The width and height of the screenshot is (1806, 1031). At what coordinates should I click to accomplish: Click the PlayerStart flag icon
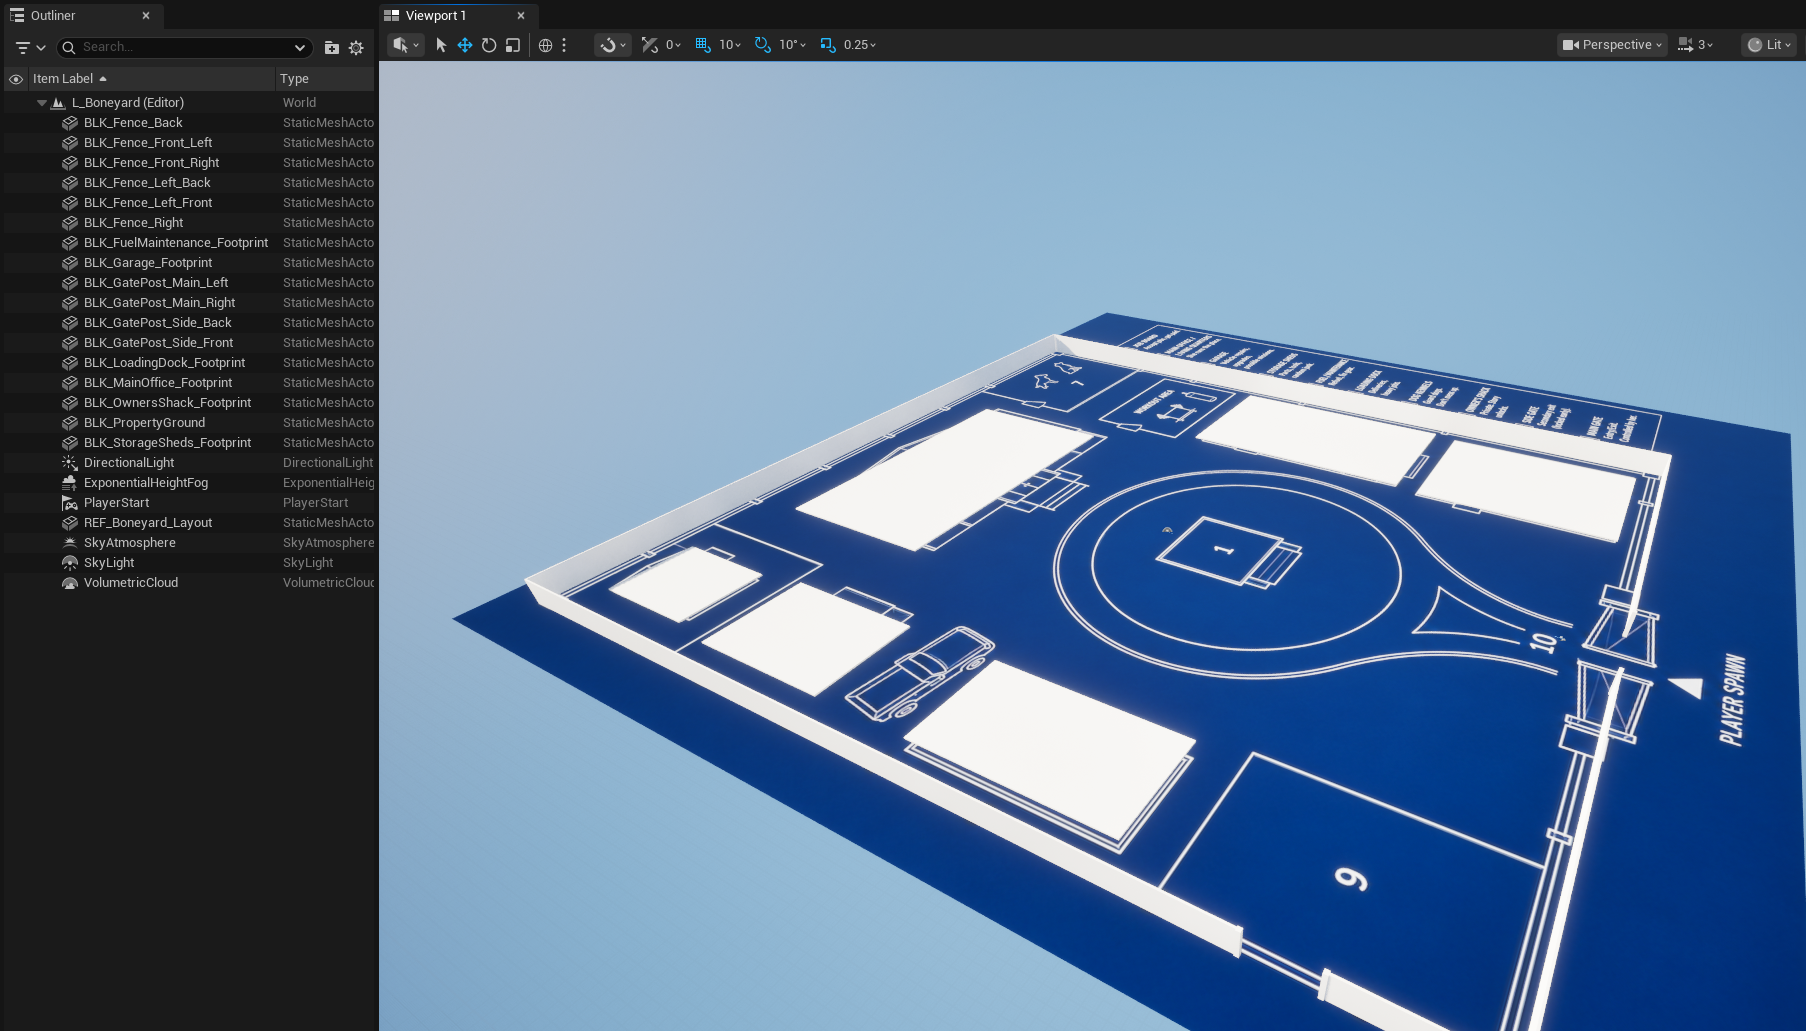click(70, 503)
